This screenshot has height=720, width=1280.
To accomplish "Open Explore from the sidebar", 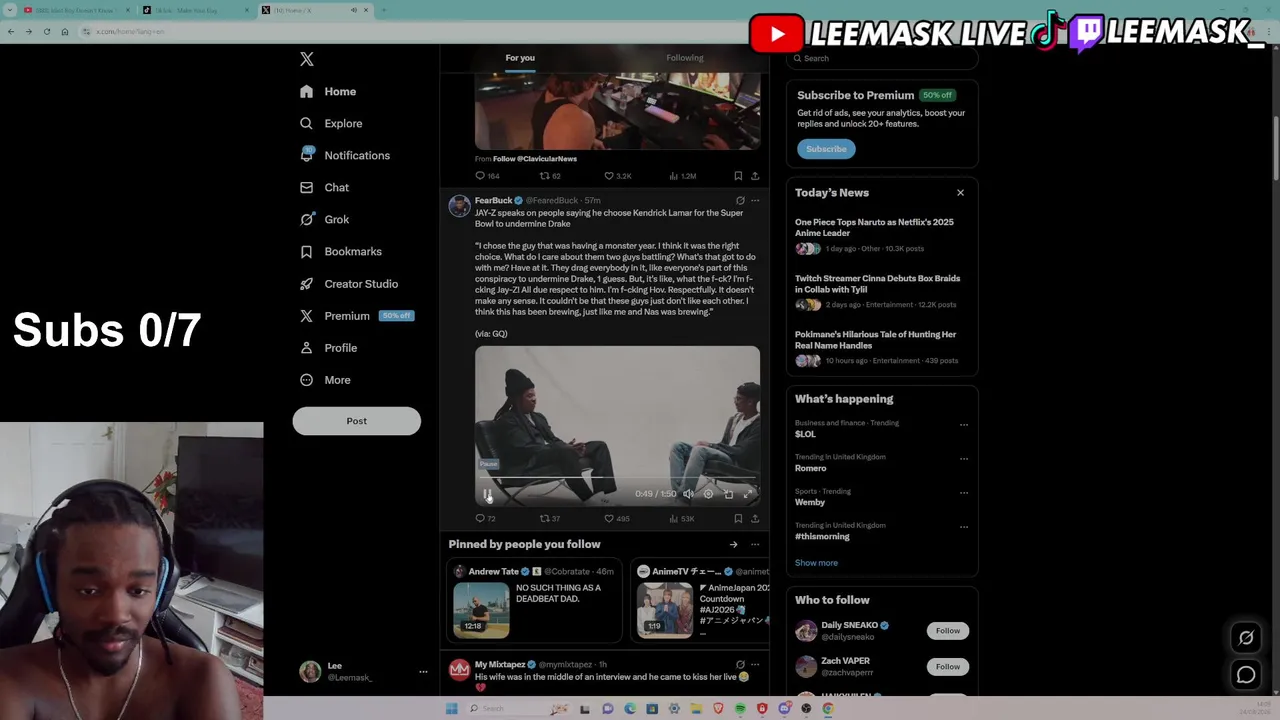I will point(331,123).
